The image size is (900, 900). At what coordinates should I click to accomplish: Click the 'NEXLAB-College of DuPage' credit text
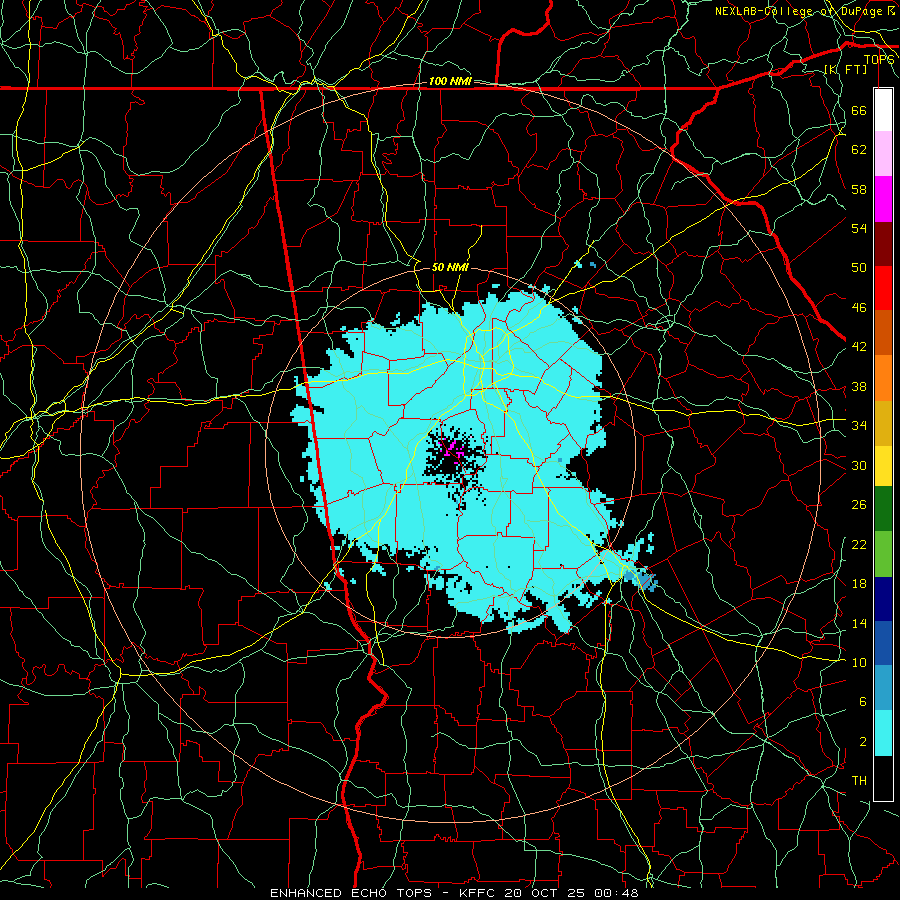coord(798,11)
